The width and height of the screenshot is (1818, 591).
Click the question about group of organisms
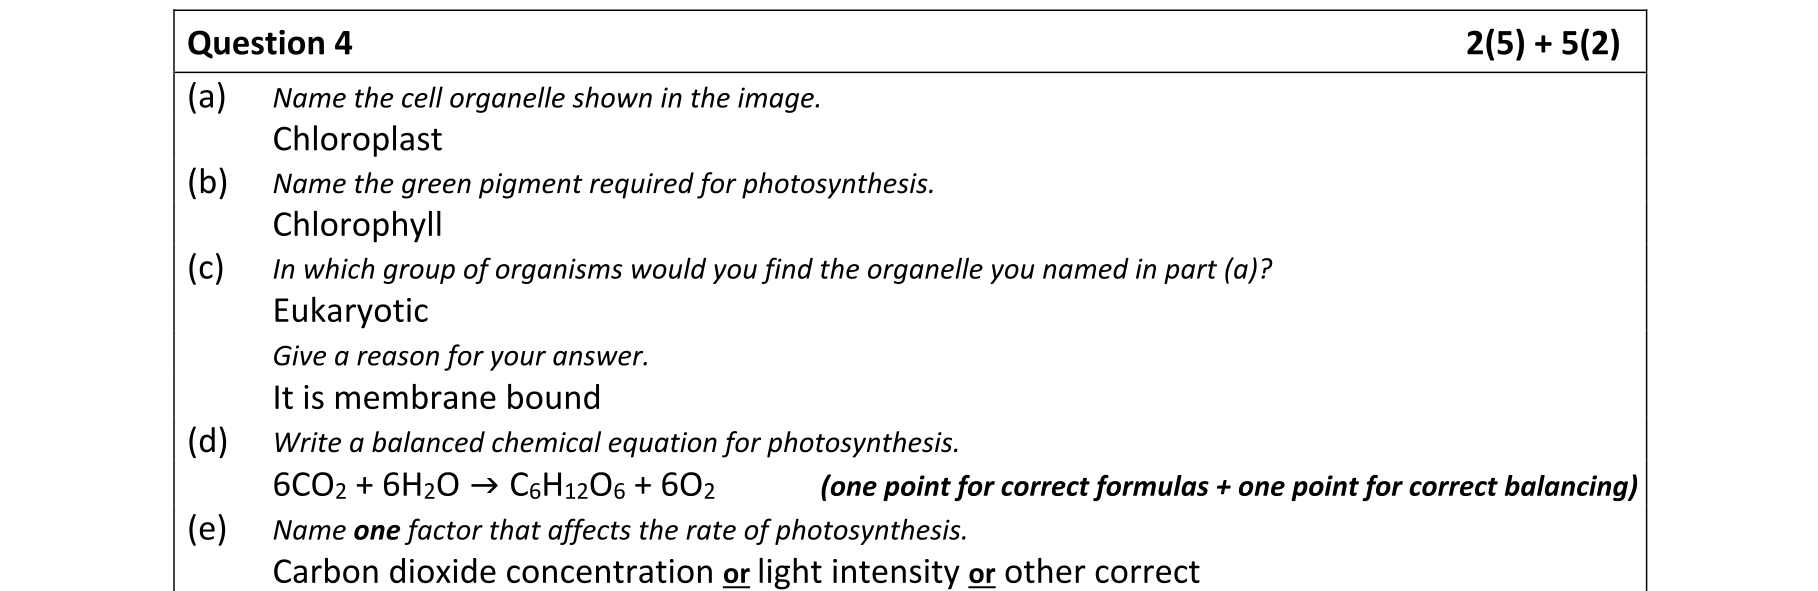point(772,270)
